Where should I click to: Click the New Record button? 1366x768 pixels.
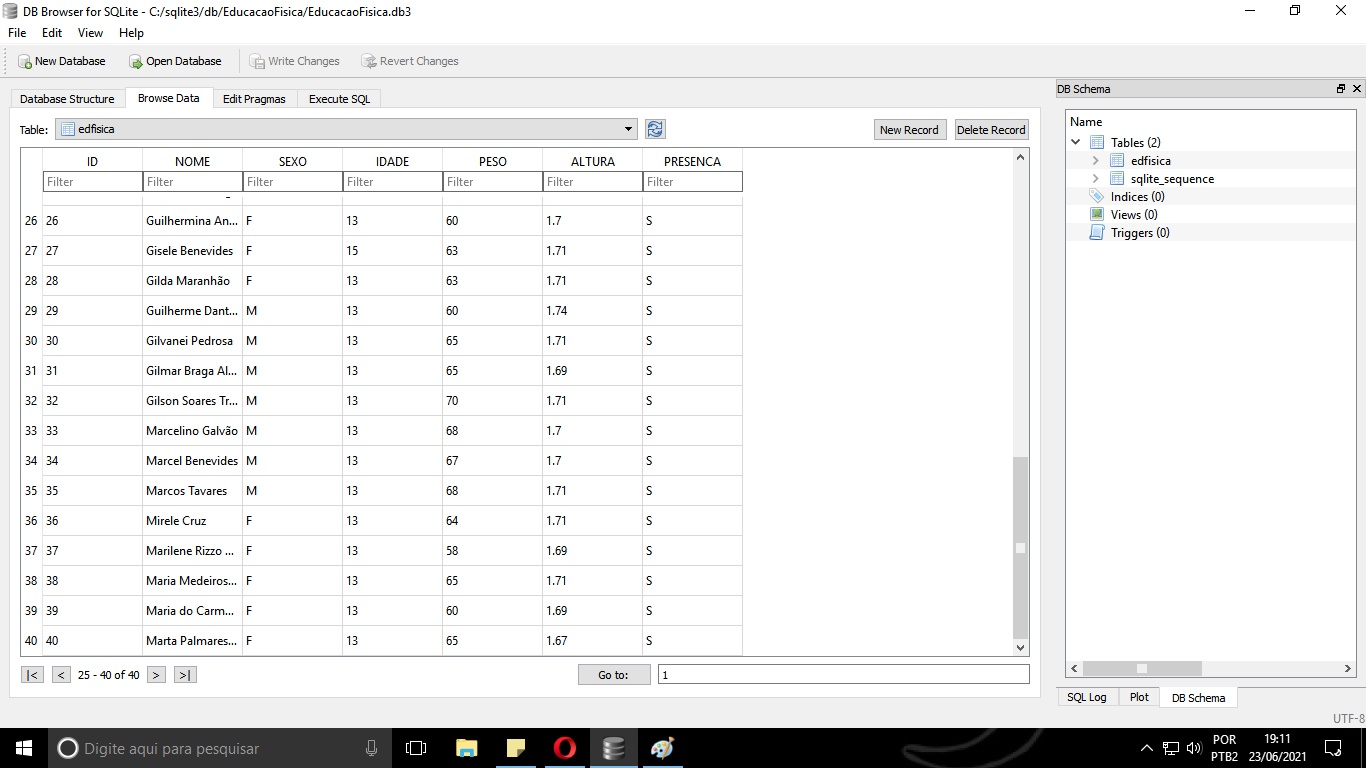coord(909,129)
